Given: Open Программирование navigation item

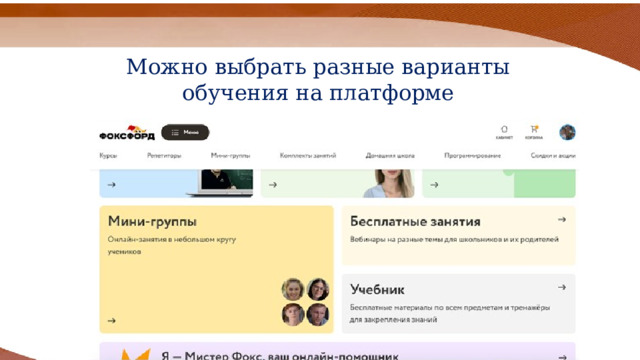Looking at the screenshot, I should [473, 156].
